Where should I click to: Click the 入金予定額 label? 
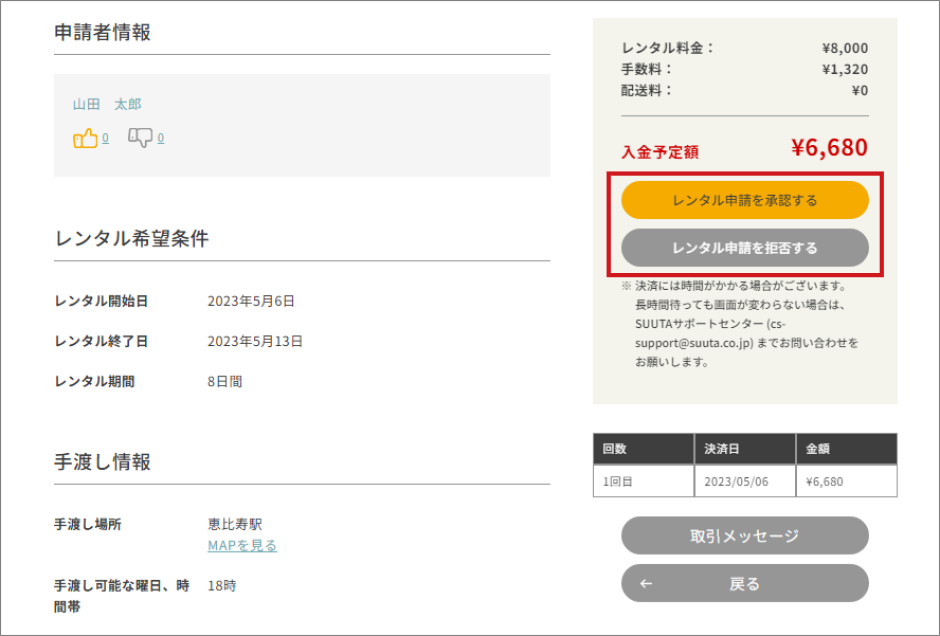(660, 152)
